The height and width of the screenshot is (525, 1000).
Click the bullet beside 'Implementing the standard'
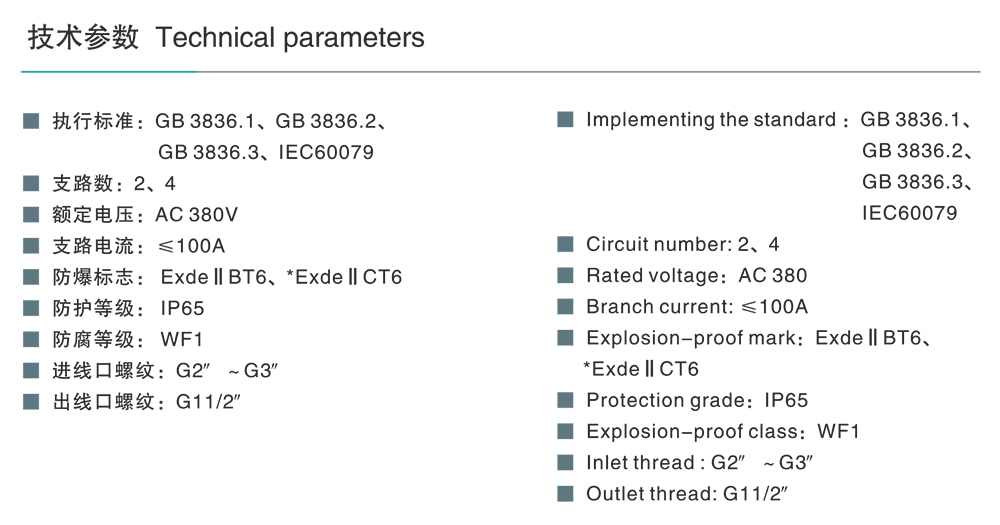pyautogui.click(x=566, y=120)
